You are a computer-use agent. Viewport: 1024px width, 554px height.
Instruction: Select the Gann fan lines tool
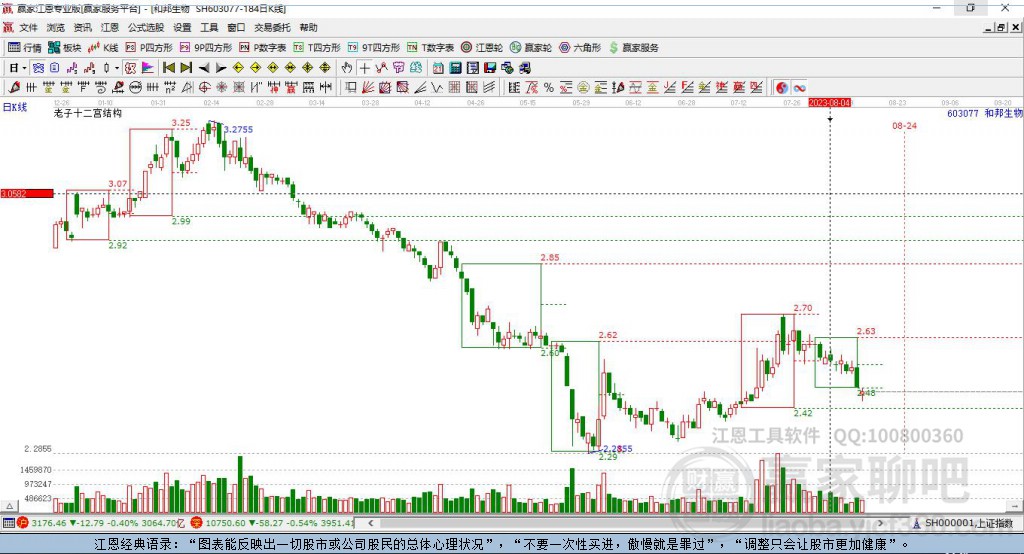[x=368, y=88]
